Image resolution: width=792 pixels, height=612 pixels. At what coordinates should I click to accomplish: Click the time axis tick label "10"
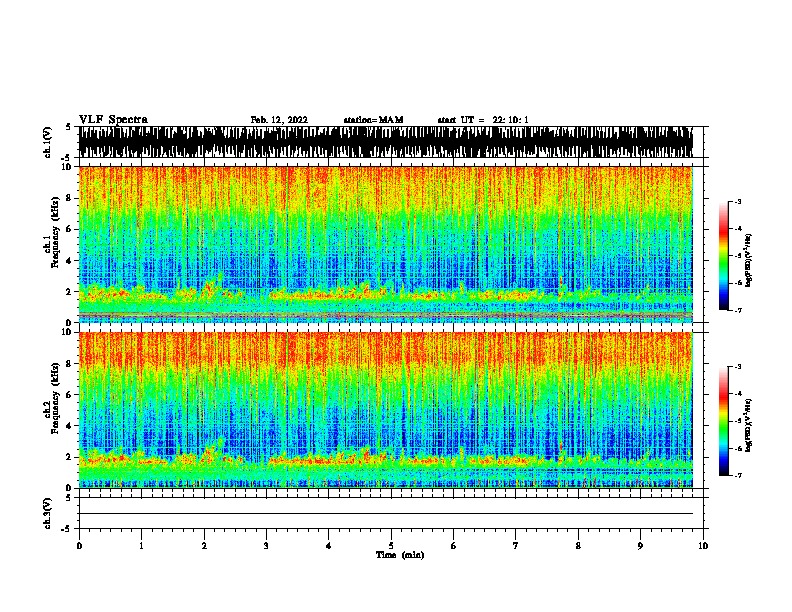pyautogui.click(x=703, y=546)
